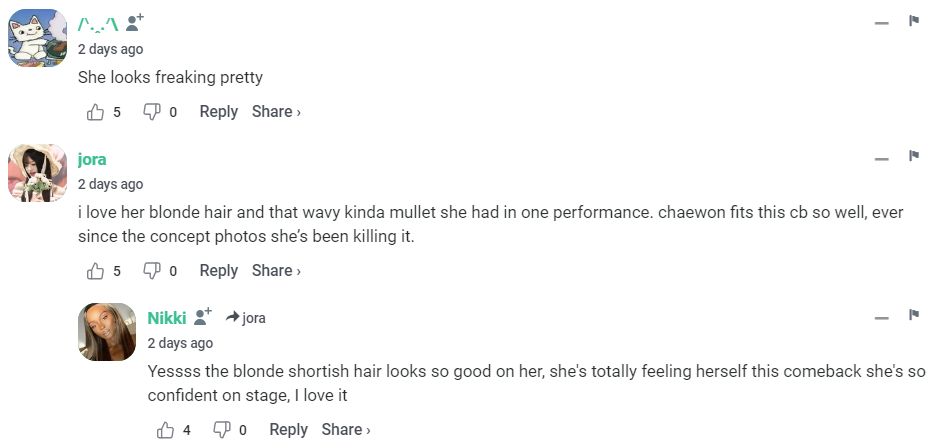937x448 pixels.
Task: Open jora's profile via username link
Action: click(x=92, y=159)
